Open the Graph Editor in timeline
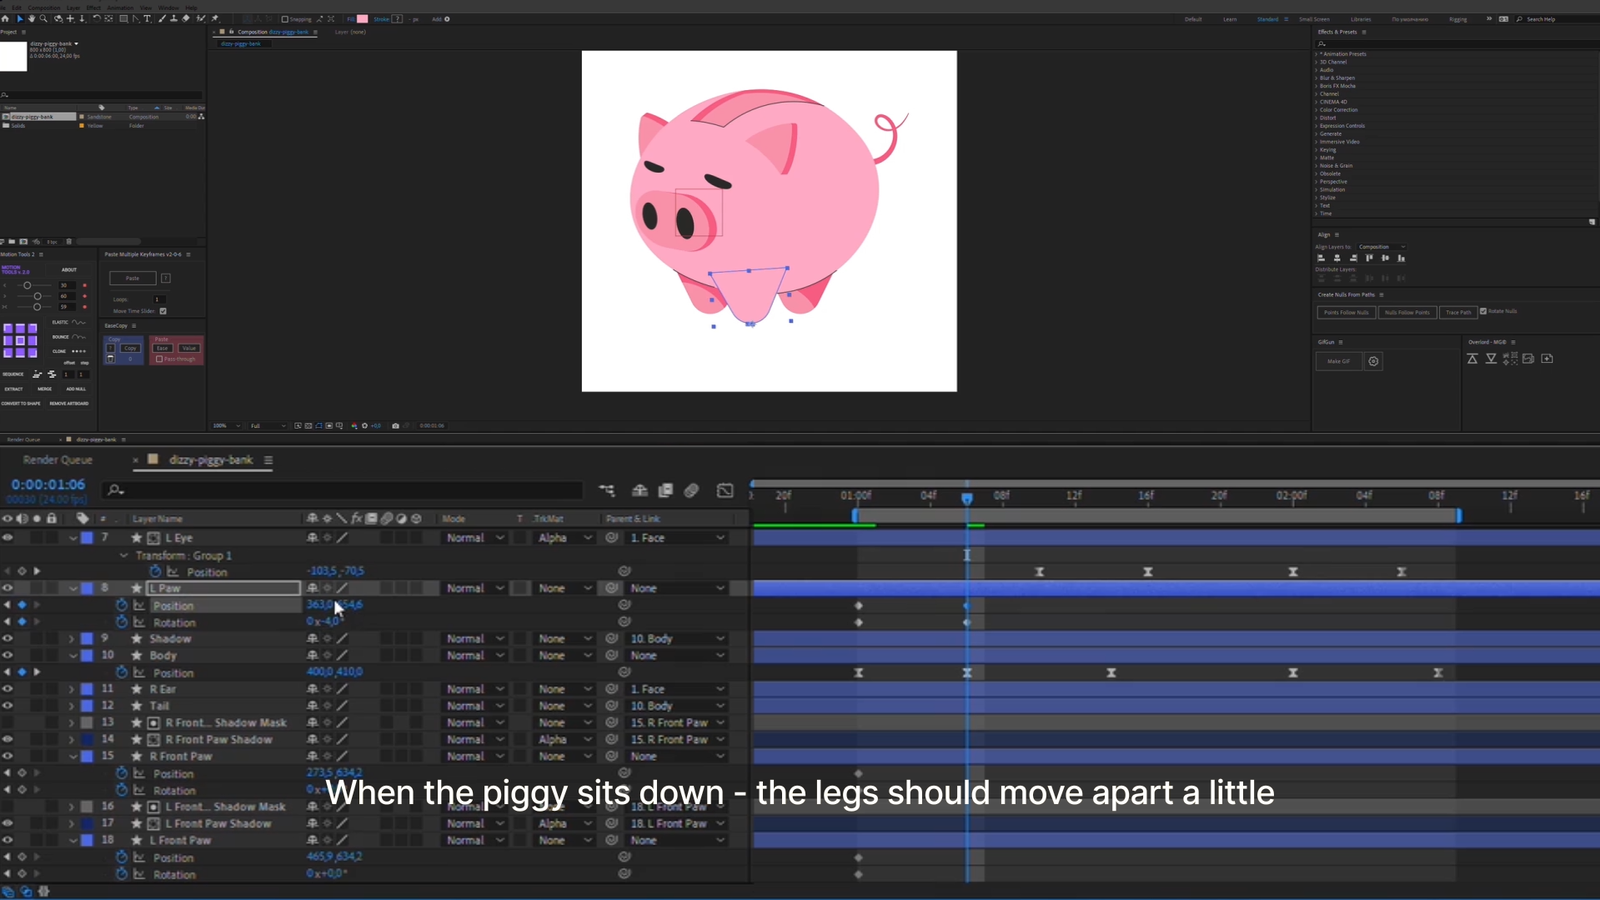The width and height of the screenshot is (1600, 900). click(725, 490)
